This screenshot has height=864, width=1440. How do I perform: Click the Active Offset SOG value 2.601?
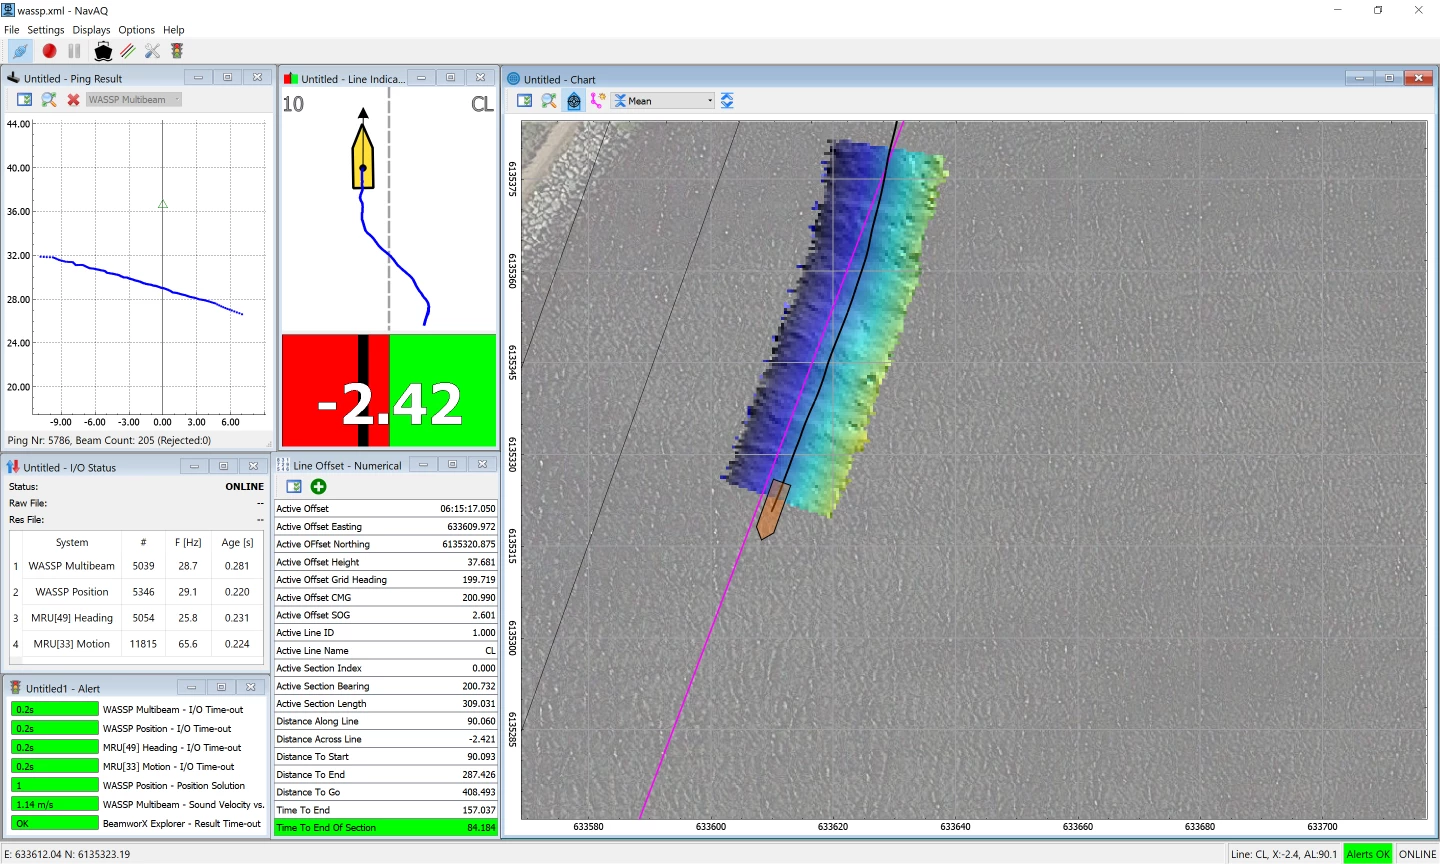click(483, 615)
